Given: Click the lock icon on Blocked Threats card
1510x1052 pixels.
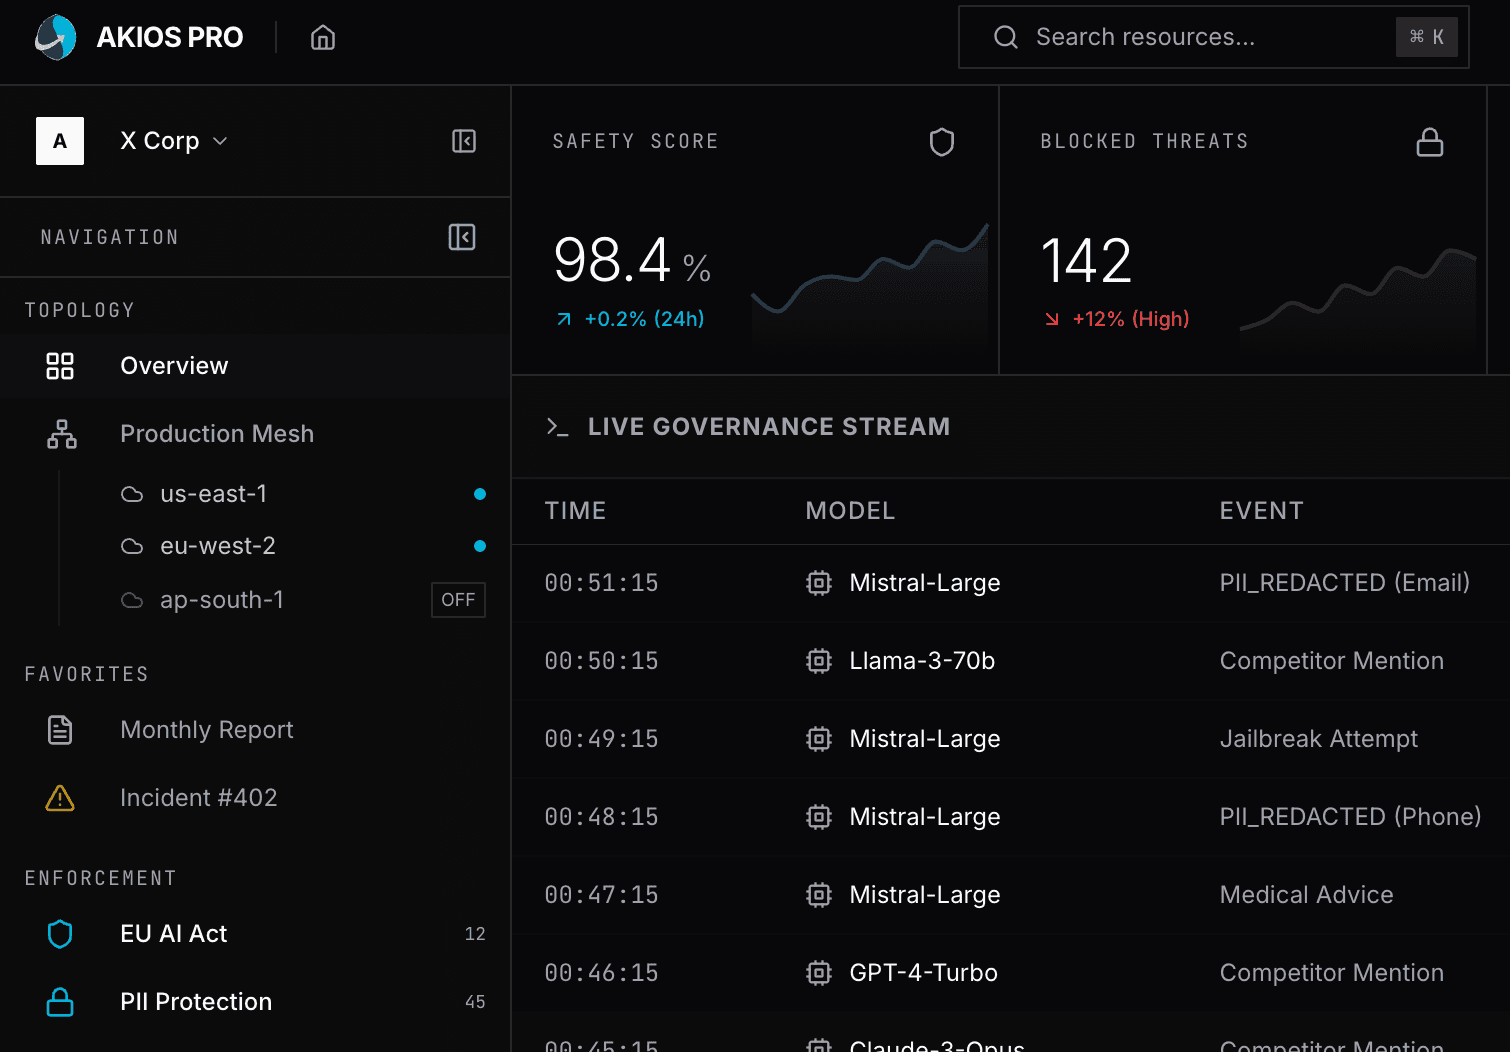Looking at the screenshot, I should 1429,142.
